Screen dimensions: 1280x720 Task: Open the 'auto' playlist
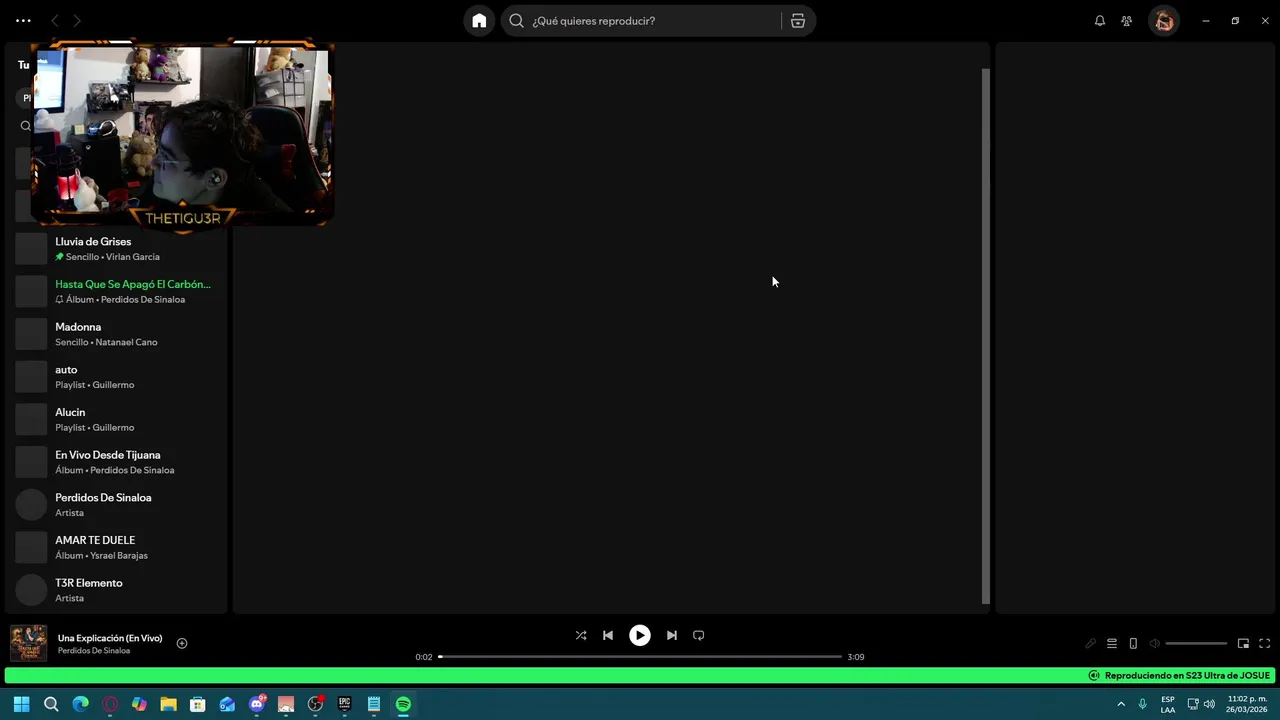tap(118, 377)
